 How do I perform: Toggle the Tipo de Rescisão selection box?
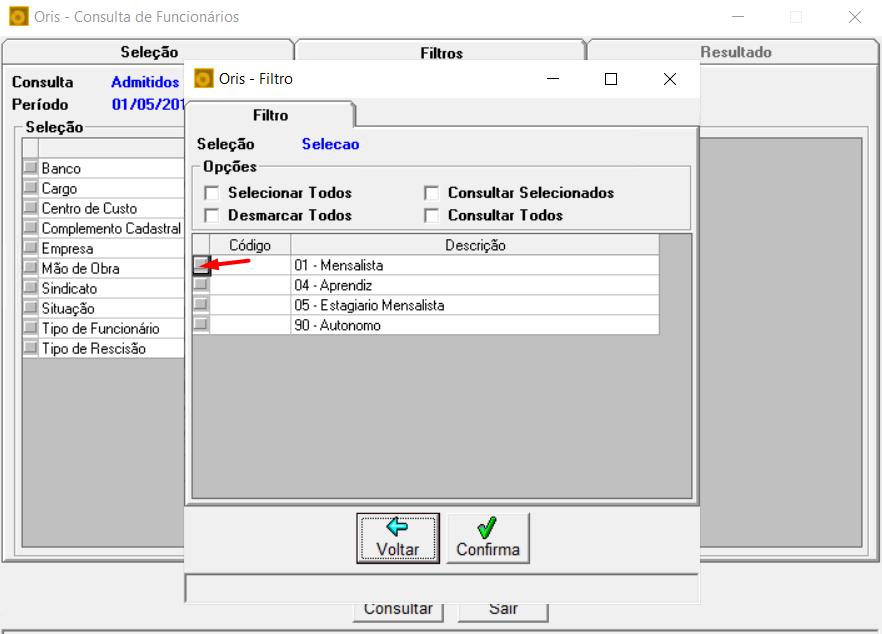tap(30, 348)
